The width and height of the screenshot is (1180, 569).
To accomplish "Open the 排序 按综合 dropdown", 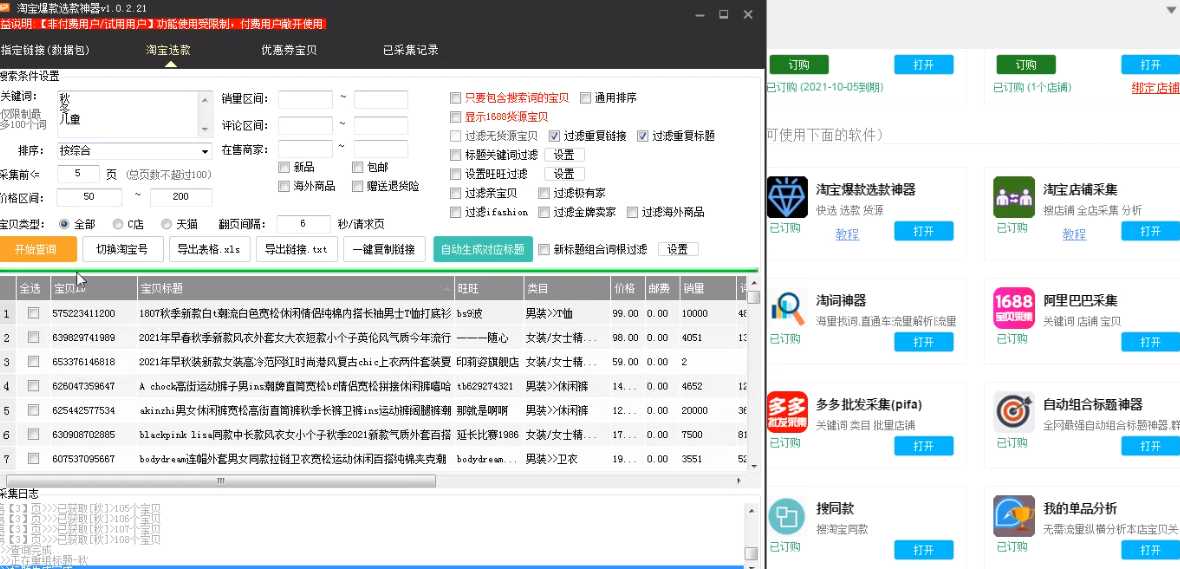I will (x=134, y=151).
